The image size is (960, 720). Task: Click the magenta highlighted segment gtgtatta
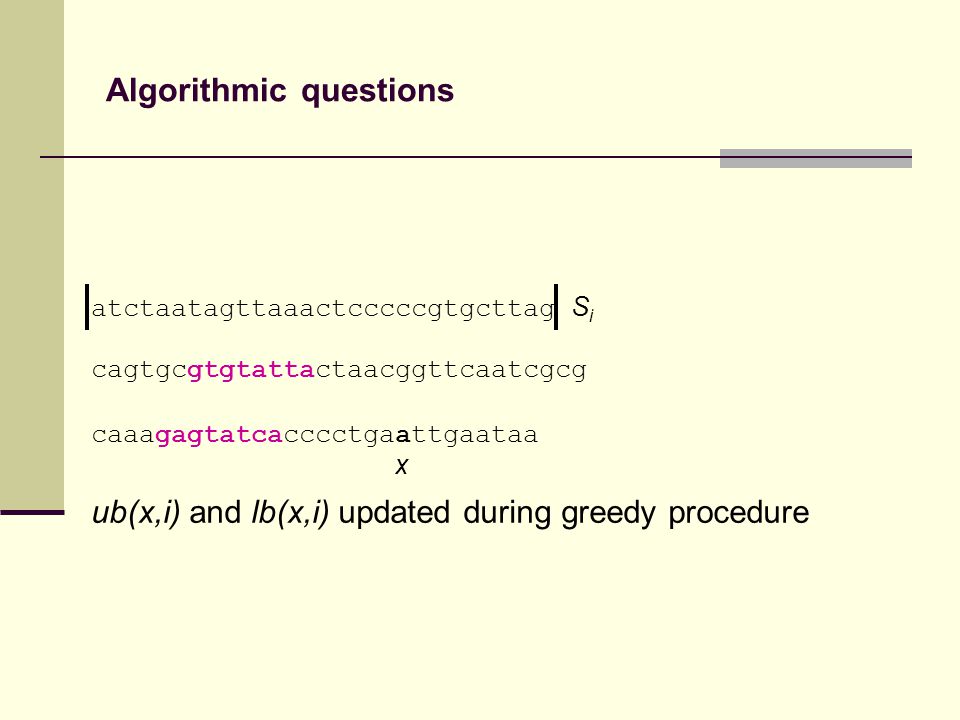(251, 370)
